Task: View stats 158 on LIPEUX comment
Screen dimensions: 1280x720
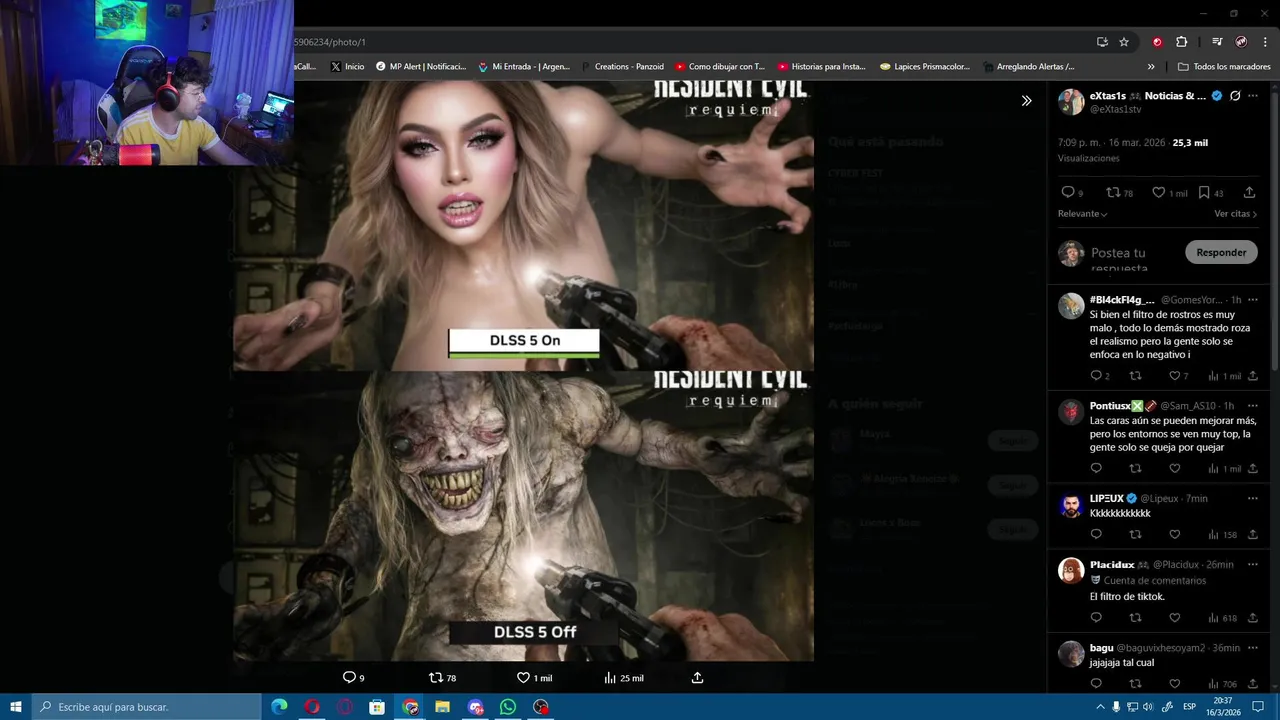Action: click(1222, 534)
